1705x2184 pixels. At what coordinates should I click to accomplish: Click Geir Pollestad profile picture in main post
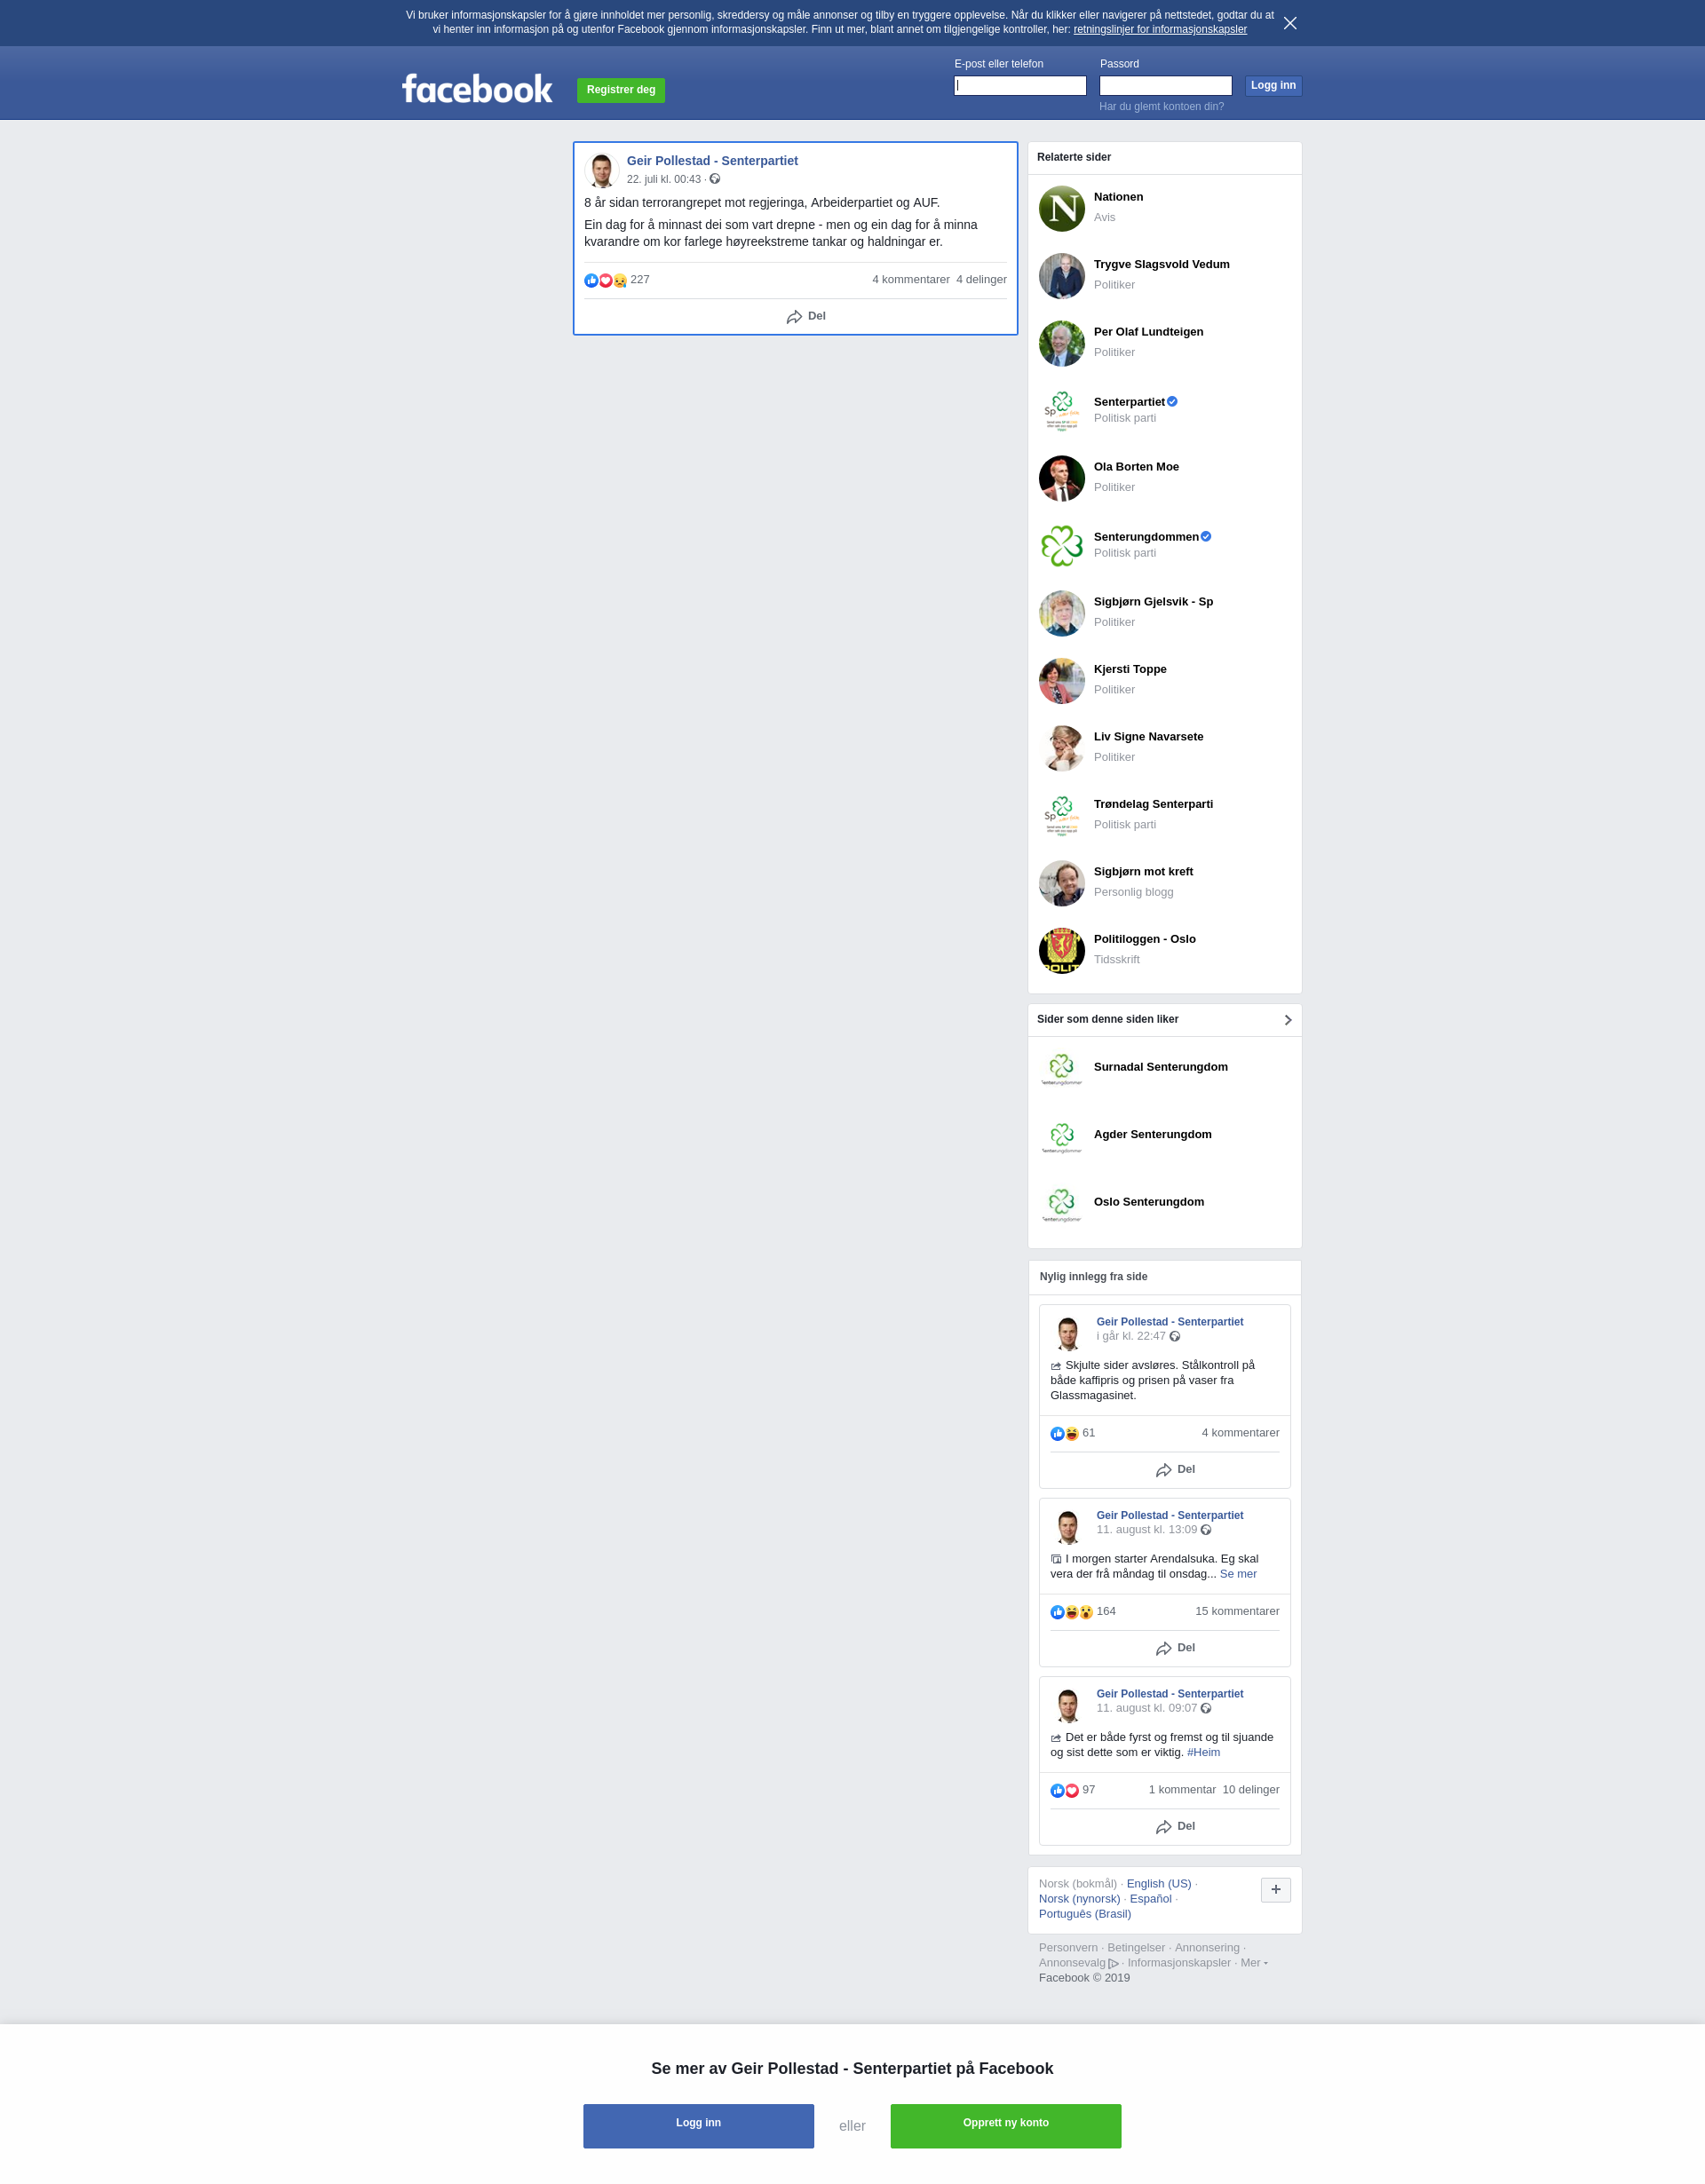point(601,170)
